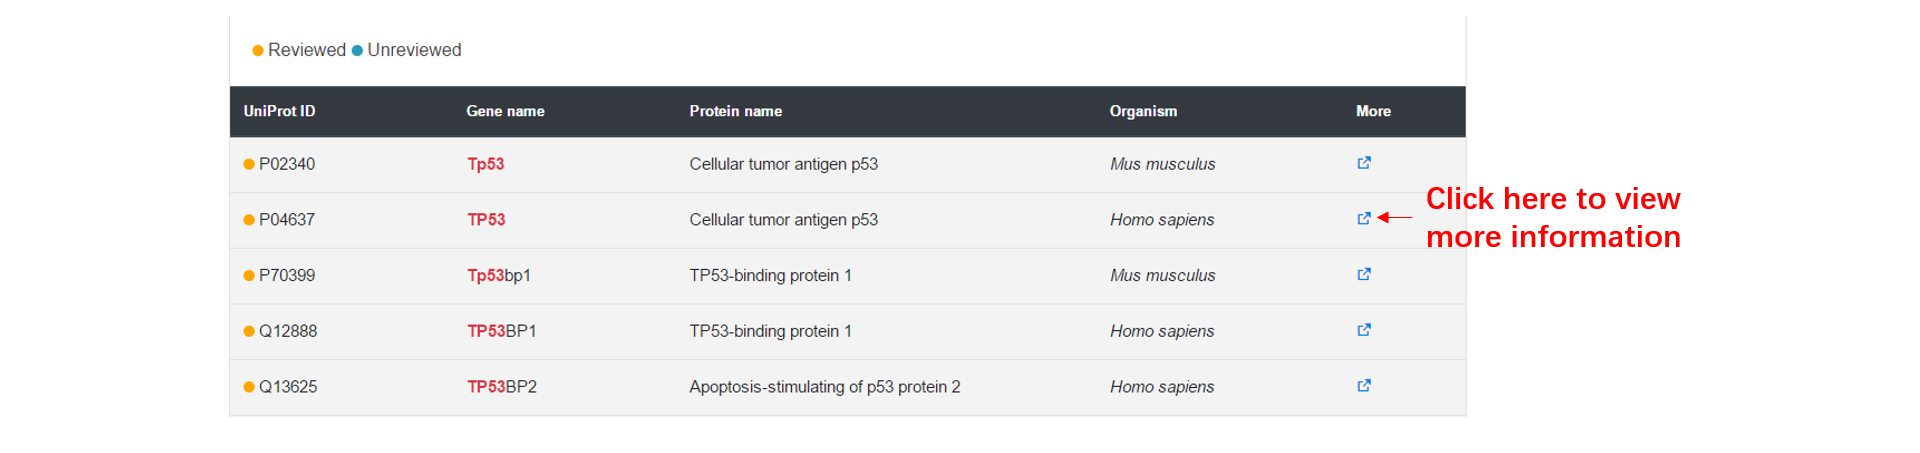Open the TP53BP2 gene entry
Image resolution: width=1920 pixels, height=453 pixels.
click(x=502, y=387)
